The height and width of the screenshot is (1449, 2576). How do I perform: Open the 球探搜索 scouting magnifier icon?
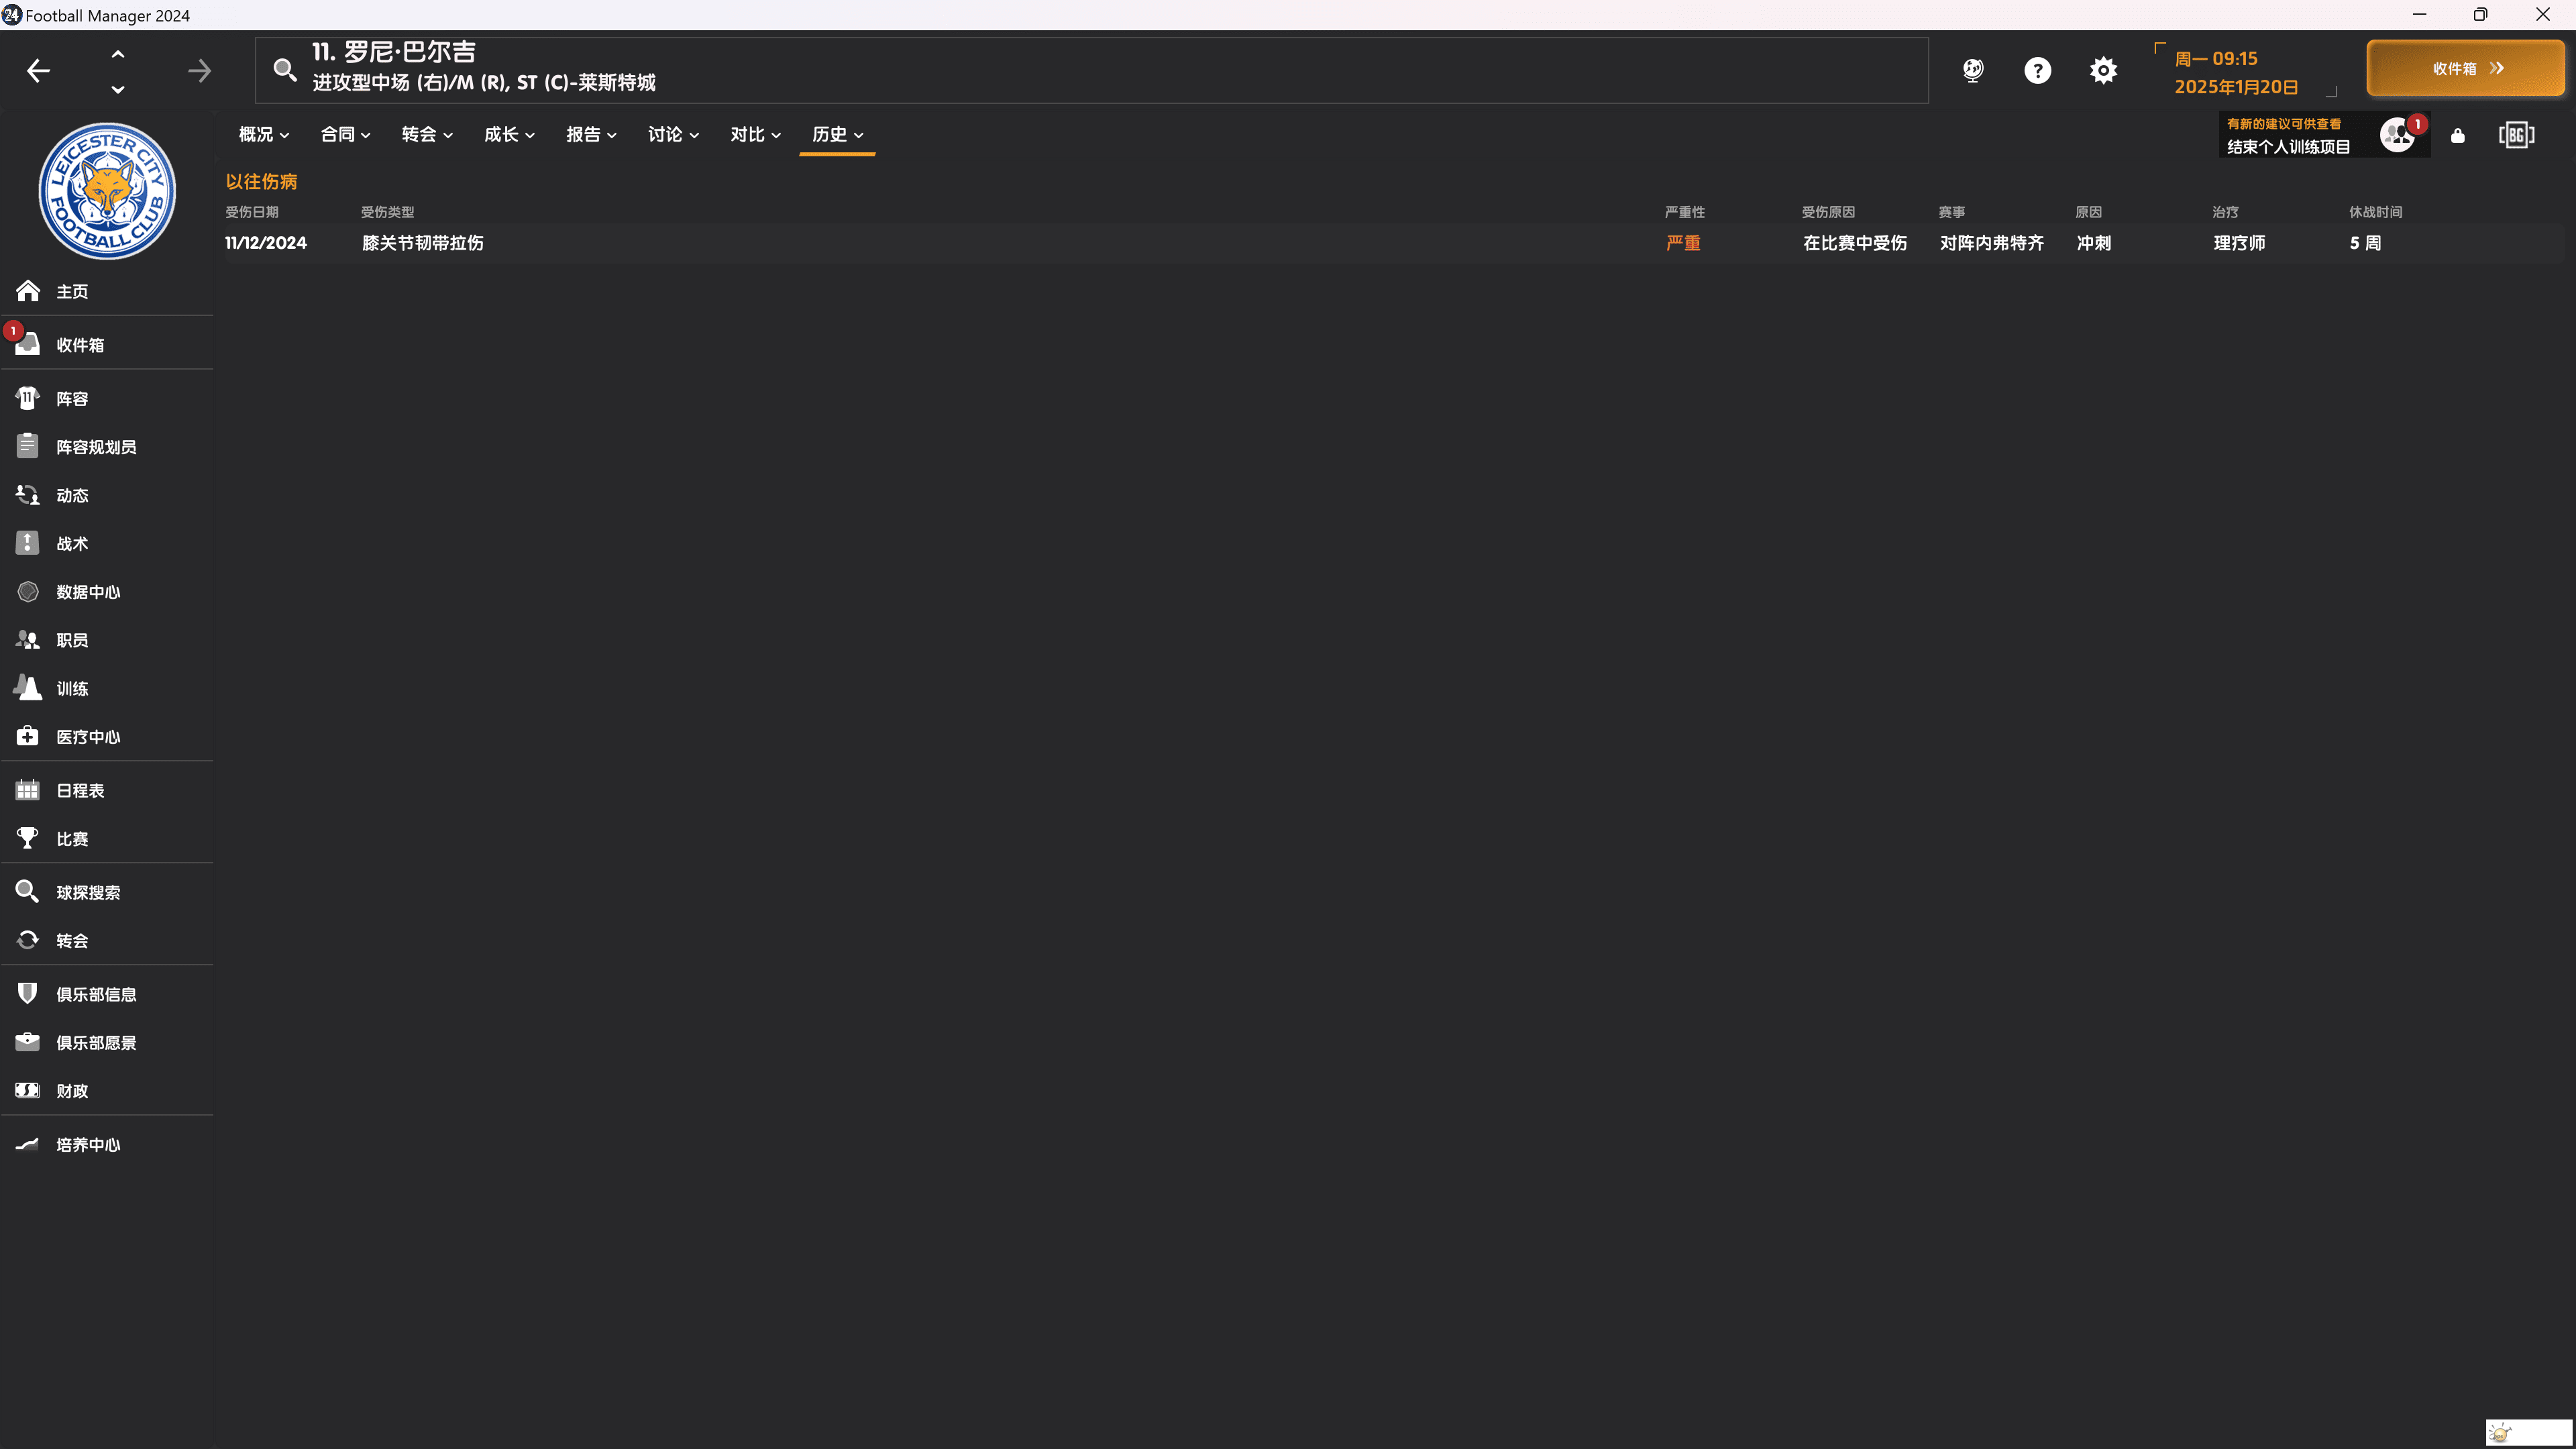[x=27, y=891]
